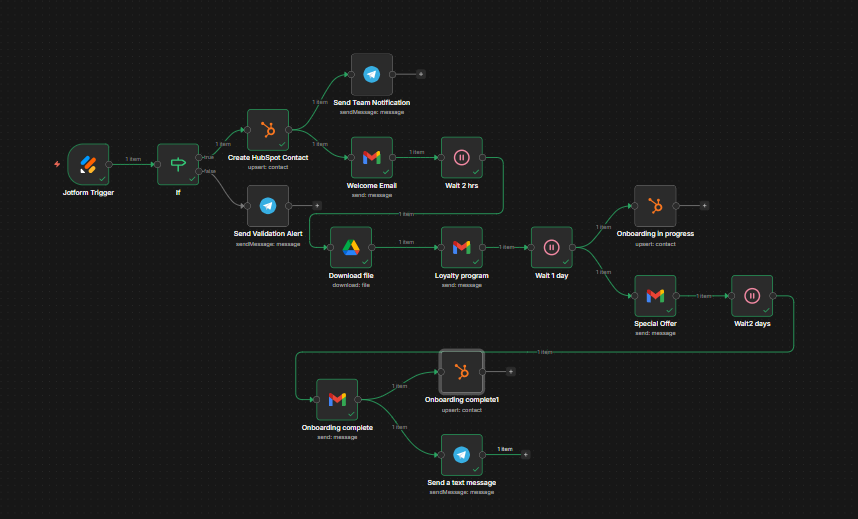The height and width of the screenshot is (519, 858).
Task: Open the Download file Google Drive node
Action: [x=351, y=247]
